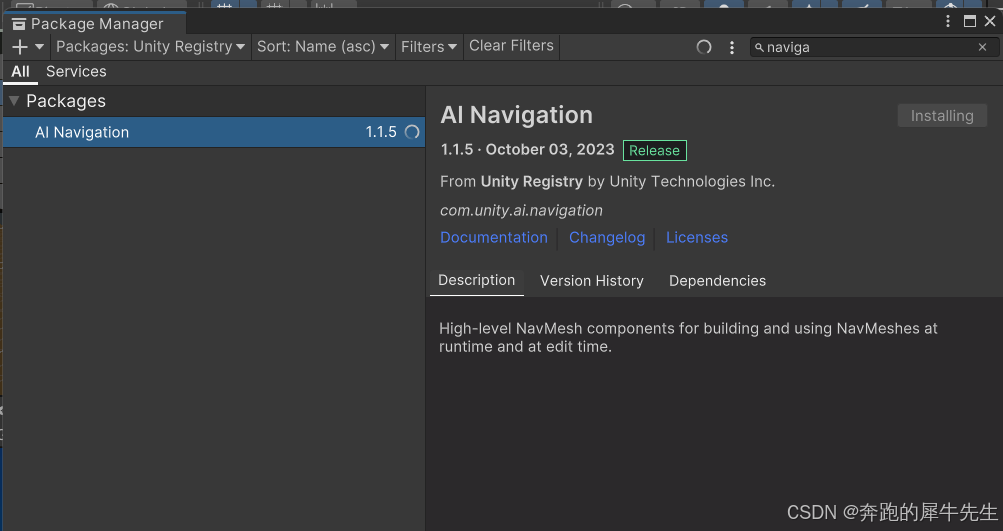Switch to Version History tab
Viewport: 1003px width, 531px height.
click(x=592, y=281)
